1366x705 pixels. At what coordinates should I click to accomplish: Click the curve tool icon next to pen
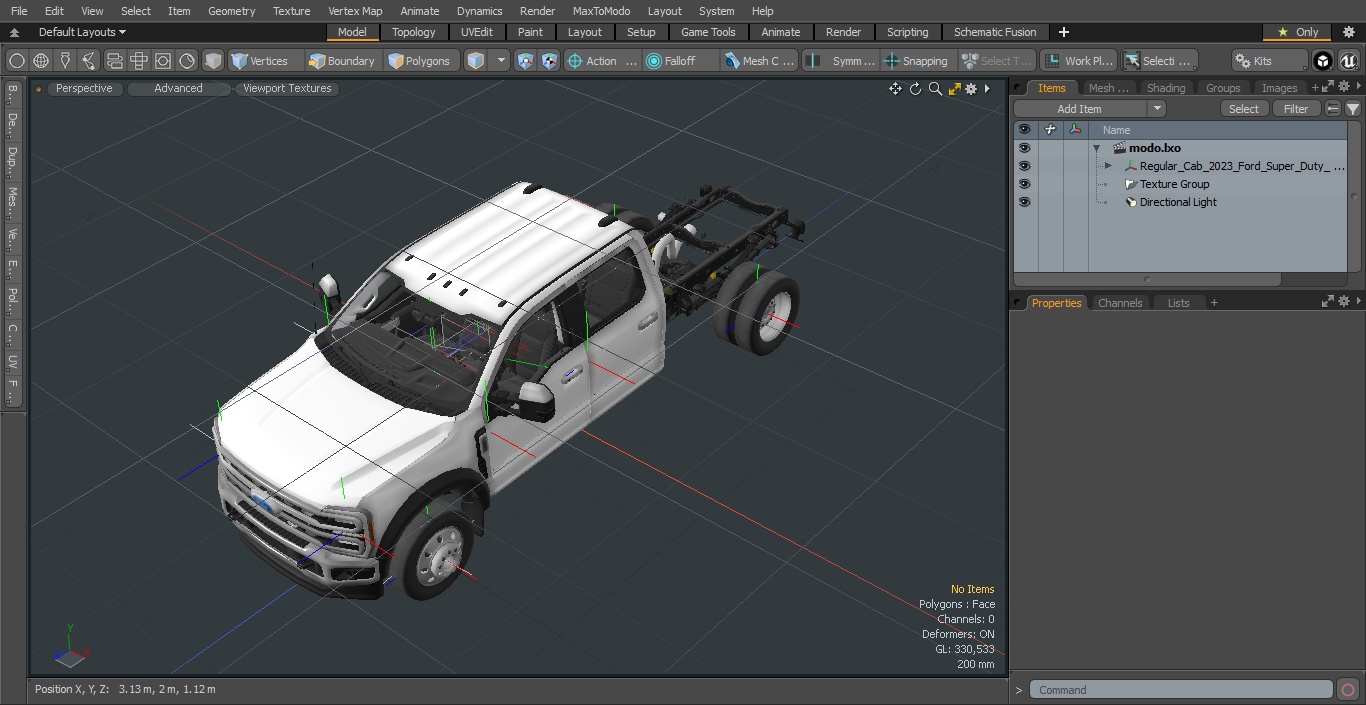[x=89, y=61]
